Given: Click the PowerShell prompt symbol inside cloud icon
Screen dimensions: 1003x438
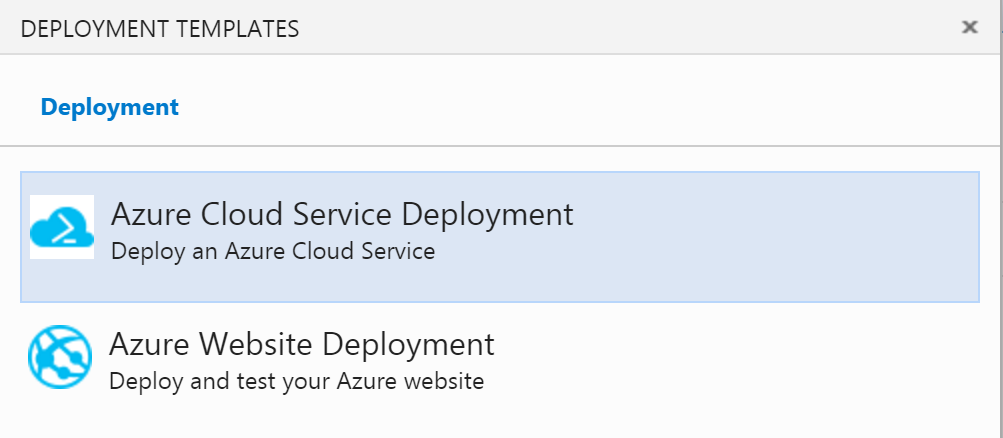Looking at the screenshot, I should pyautogui.click(x=63, y=232).
